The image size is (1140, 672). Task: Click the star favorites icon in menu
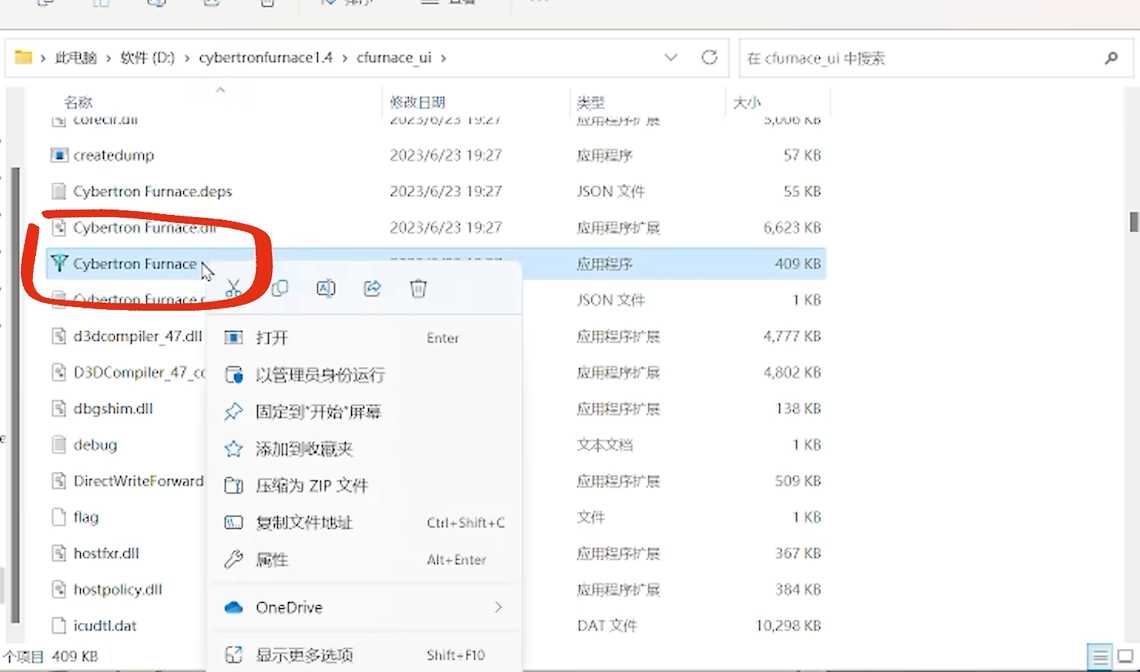click(233, 449)
